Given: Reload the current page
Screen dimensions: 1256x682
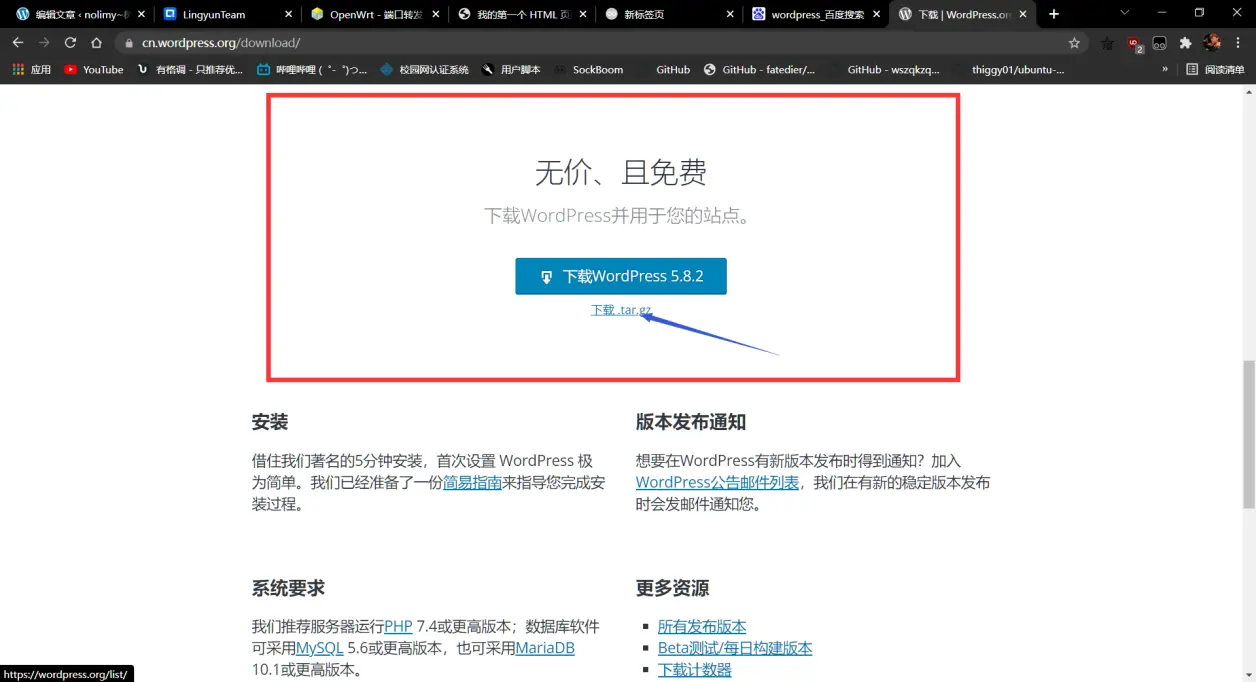Looking at the screenshot, I should pyautogui.click(x=70, y=43).
